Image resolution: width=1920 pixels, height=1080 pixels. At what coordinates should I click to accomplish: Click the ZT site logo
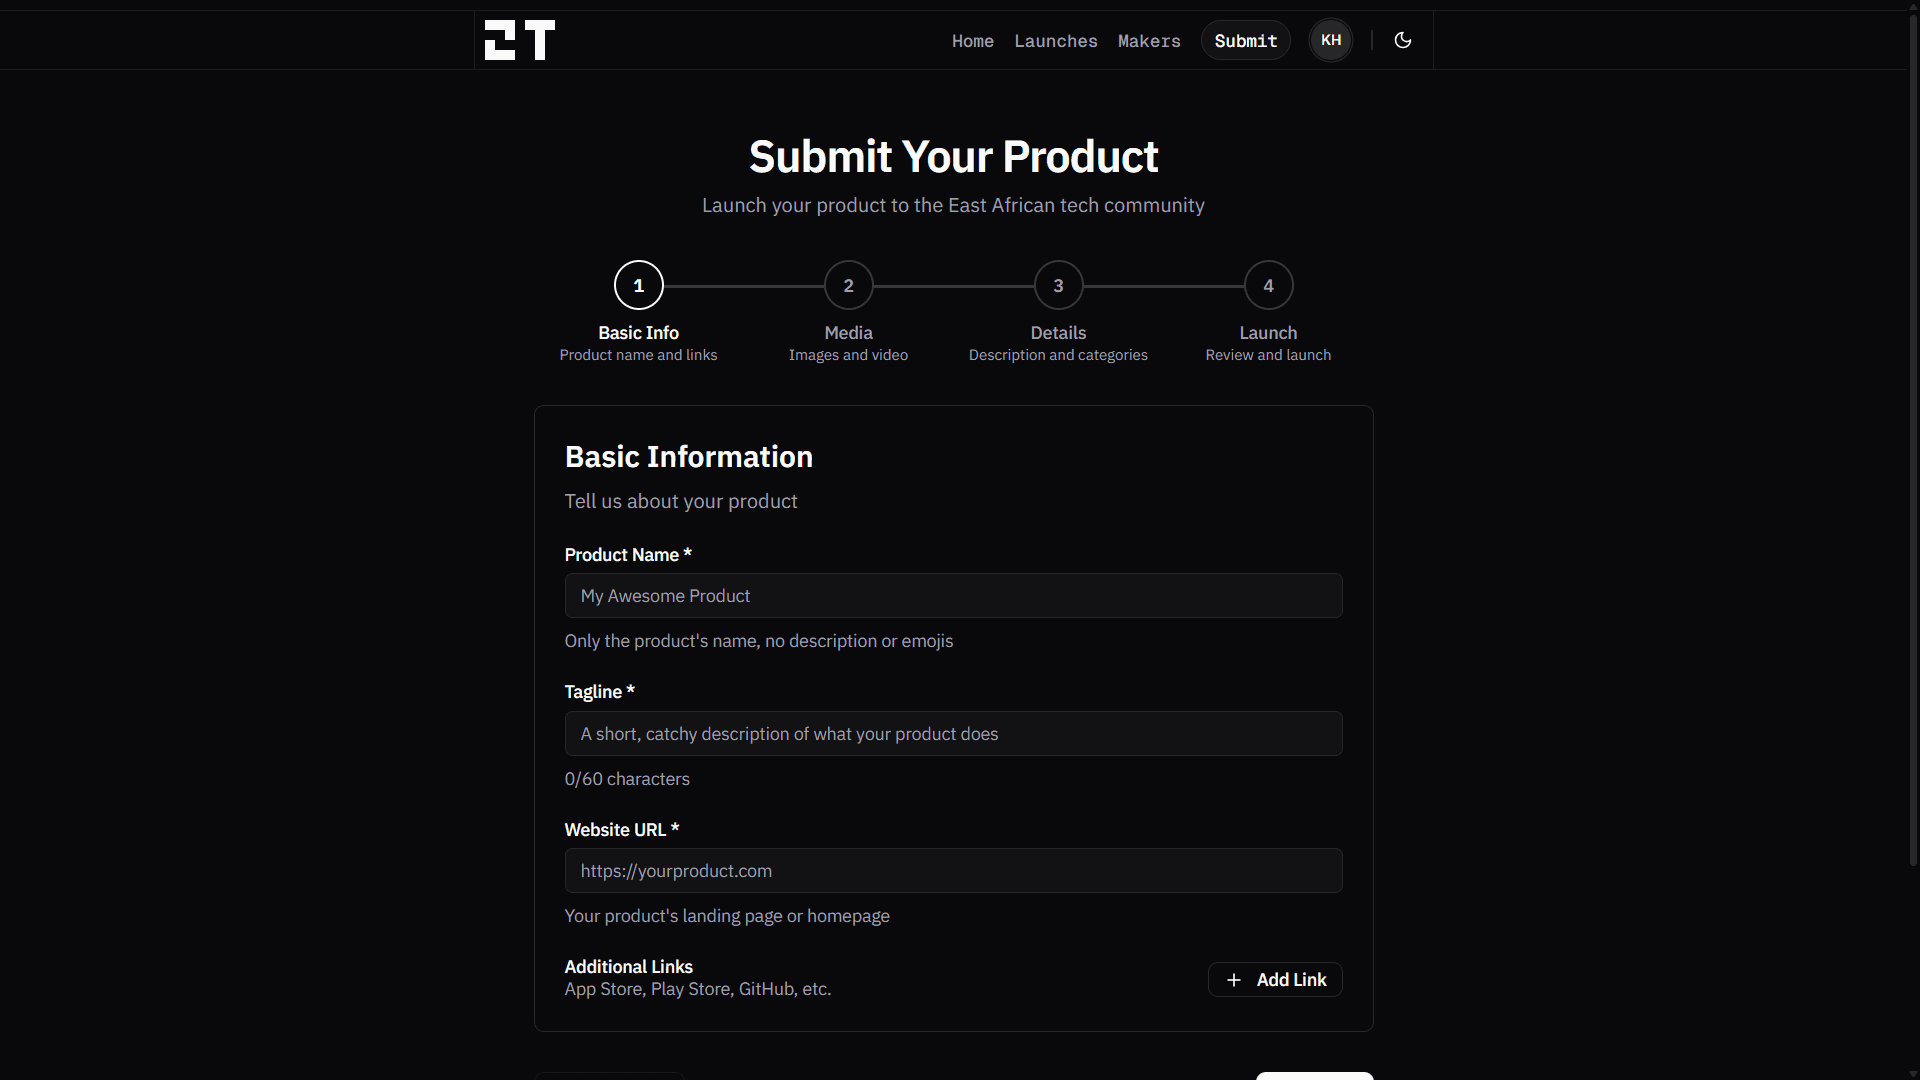pos(518,40)
